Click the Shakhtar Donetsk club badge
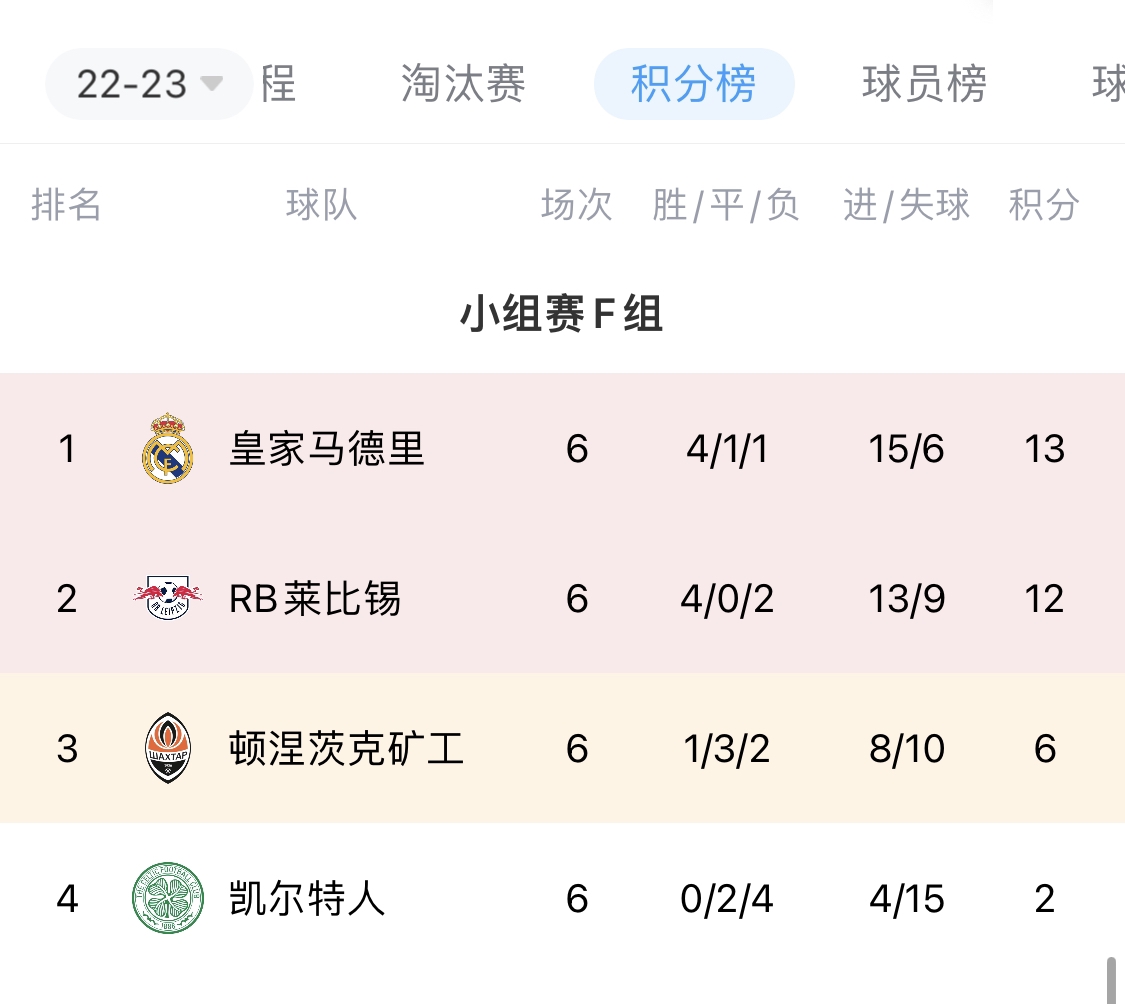The width and height of the screenshot is (1125, 1004). [167, 749]
